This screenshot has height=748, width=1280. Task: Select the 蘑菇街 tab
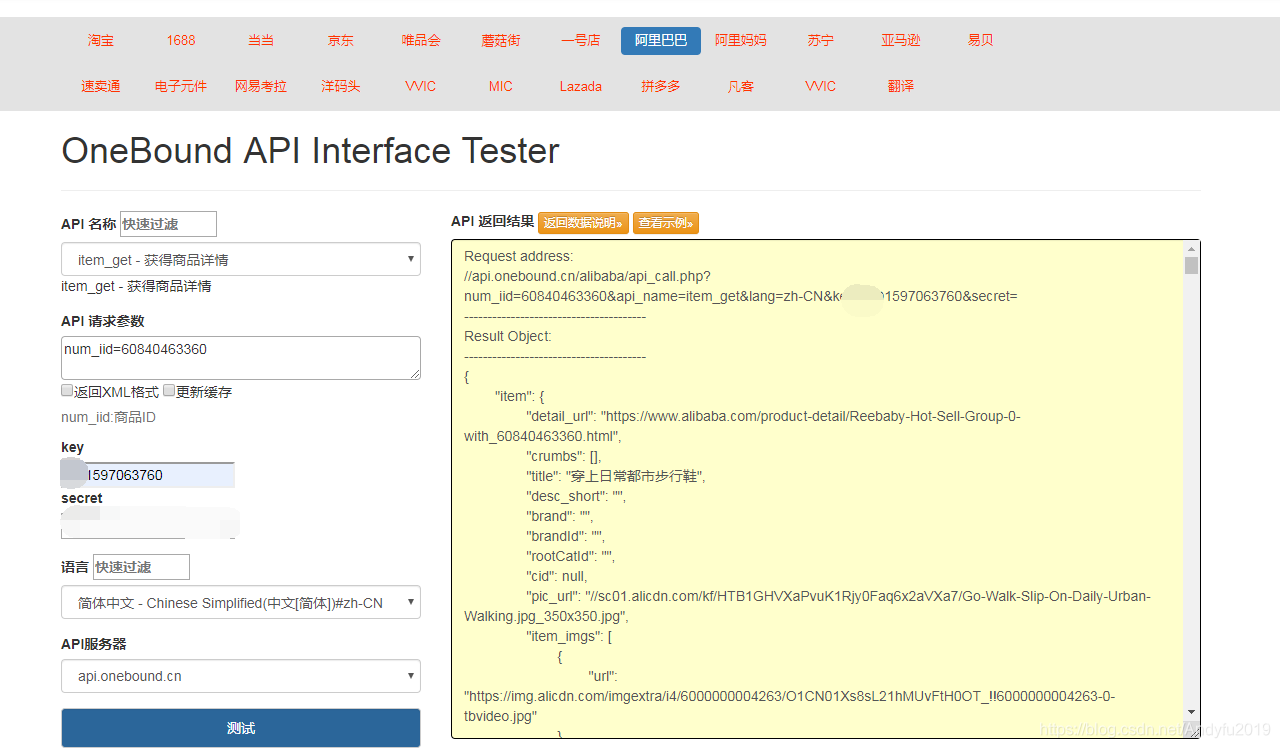[501, 41]
